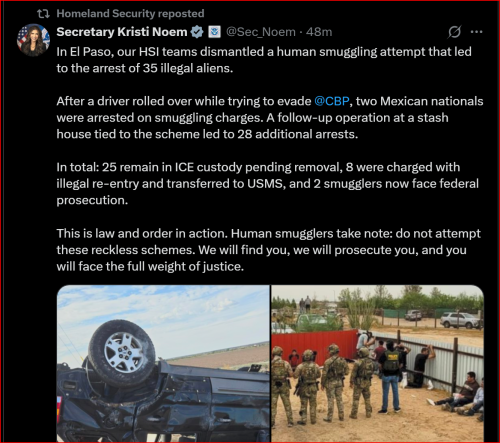Screen dimensions: 500x443
Task: Click the truck's wheel in the left photo
Action: point(122,353)
